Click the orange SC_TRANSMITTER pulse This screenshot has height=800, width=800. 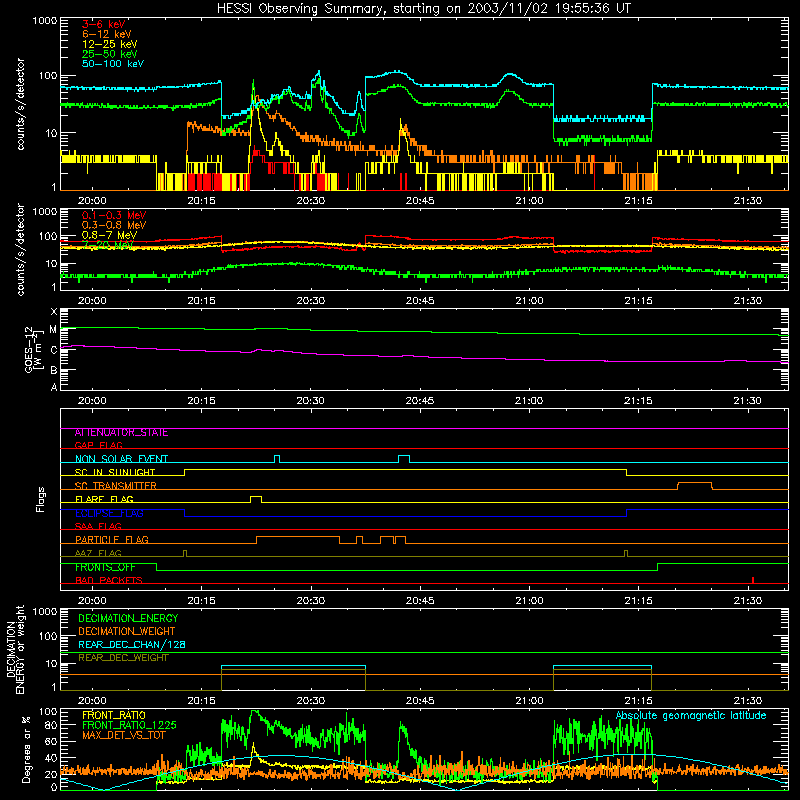click(x=695, y=486)
